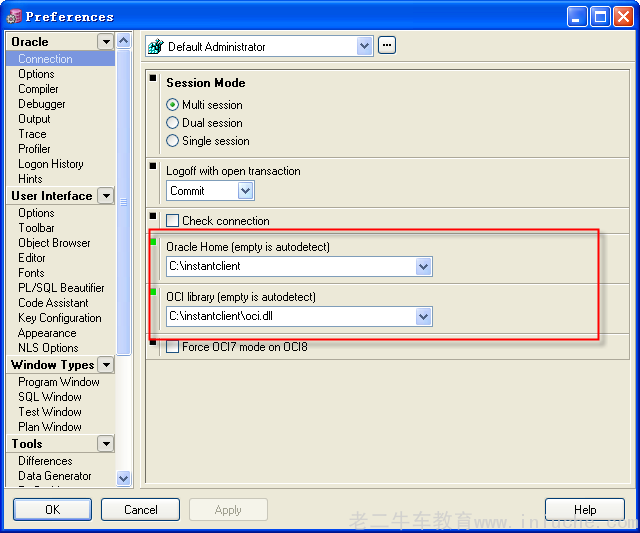
Task: Open Compiler preferences
Action: tap(38, 89)
